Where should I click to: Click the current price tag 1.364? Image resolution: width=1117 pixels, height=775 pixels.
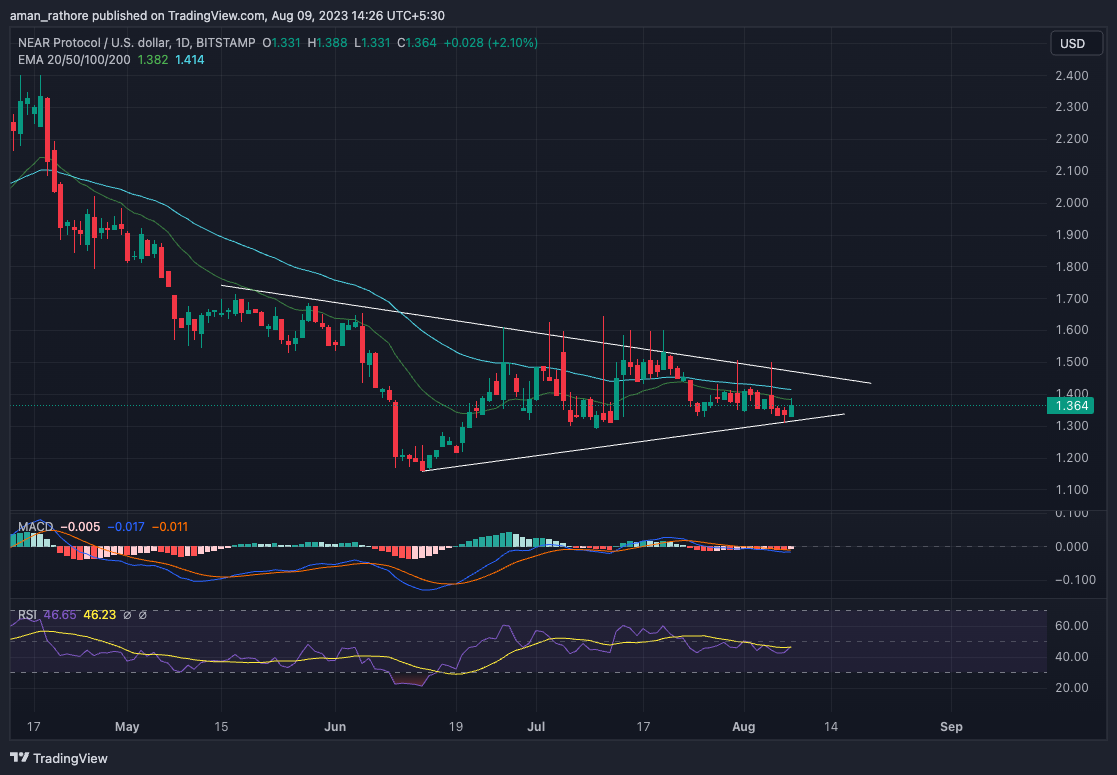coord(1071,406)
